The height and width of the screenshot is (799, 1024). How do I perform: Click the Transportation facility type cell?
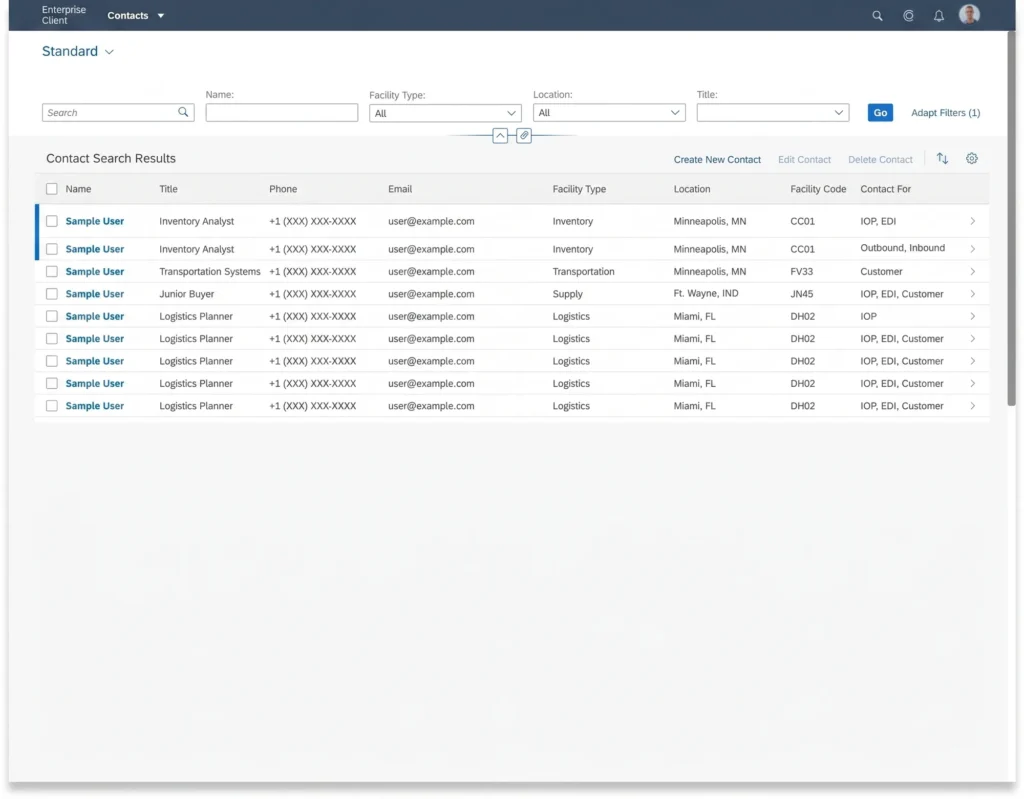point(583,272)
